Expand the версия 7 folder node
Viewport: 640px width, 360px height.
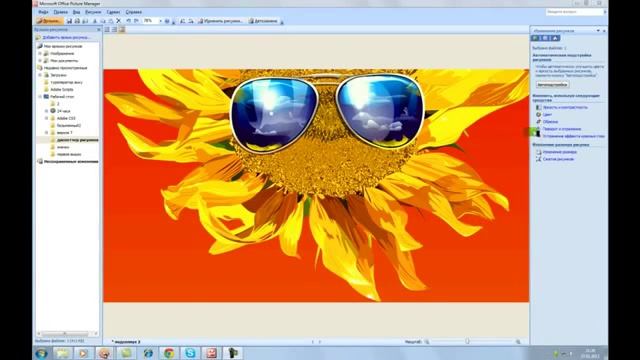(47, 133)
